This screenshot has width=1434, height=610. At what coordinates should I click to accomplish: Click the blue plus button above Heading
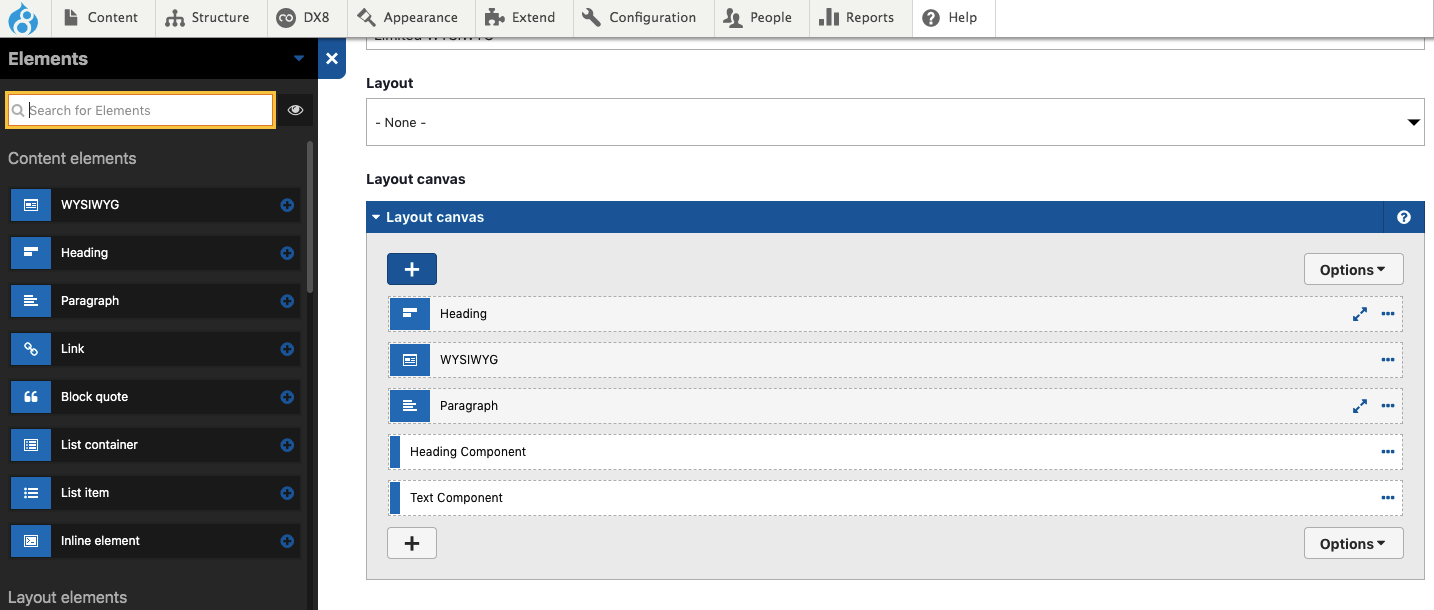412,269
